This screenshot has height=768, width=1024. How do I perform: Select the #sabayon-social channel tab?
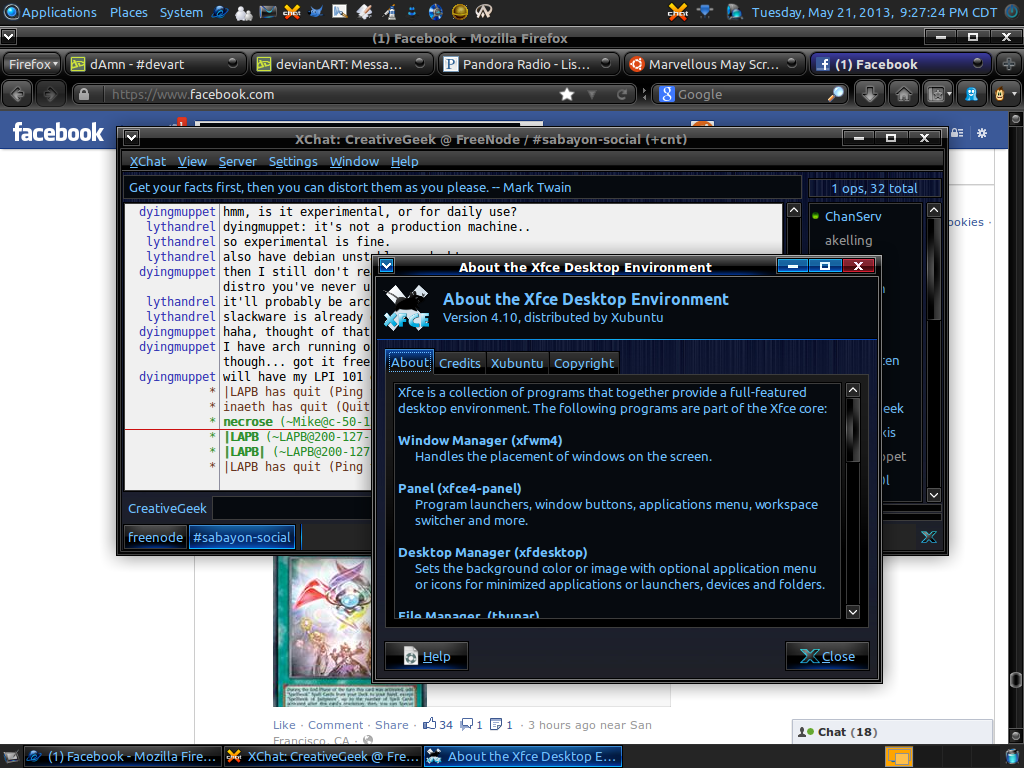point(242,537)
